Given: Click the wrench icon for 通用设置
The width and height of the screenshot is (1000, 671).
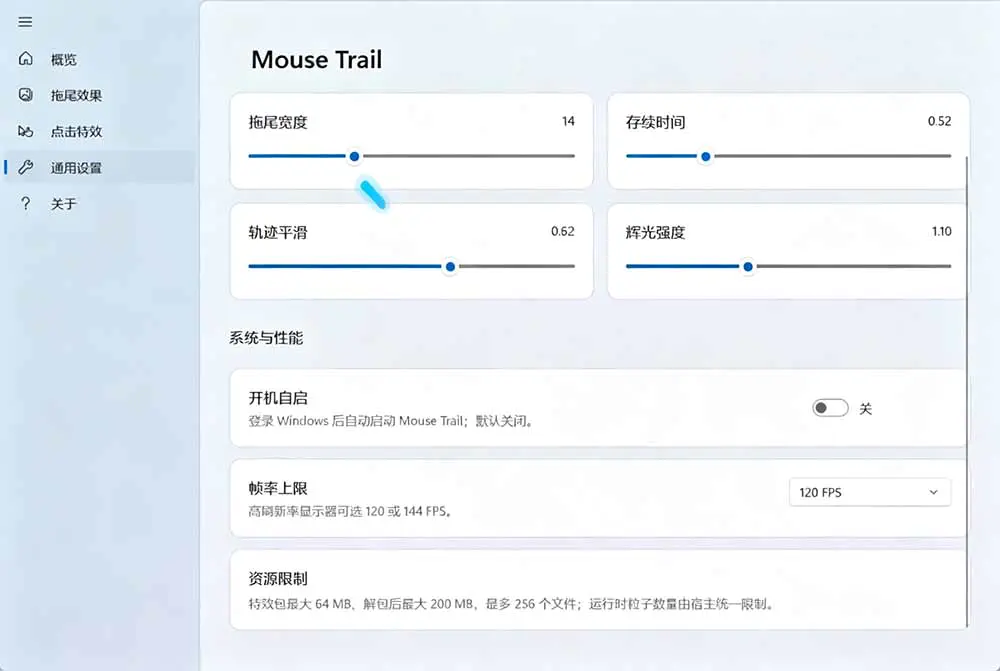Looking at the screenshot, I should 26,168.
